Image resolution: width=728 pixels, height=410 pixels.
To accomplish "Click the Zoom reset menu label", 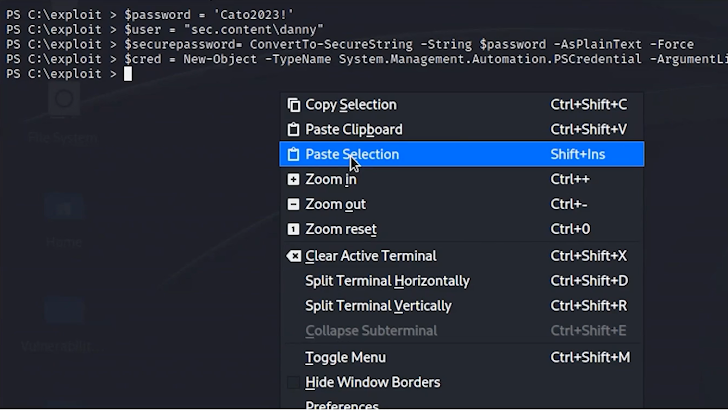I will (x=341, y=230).
